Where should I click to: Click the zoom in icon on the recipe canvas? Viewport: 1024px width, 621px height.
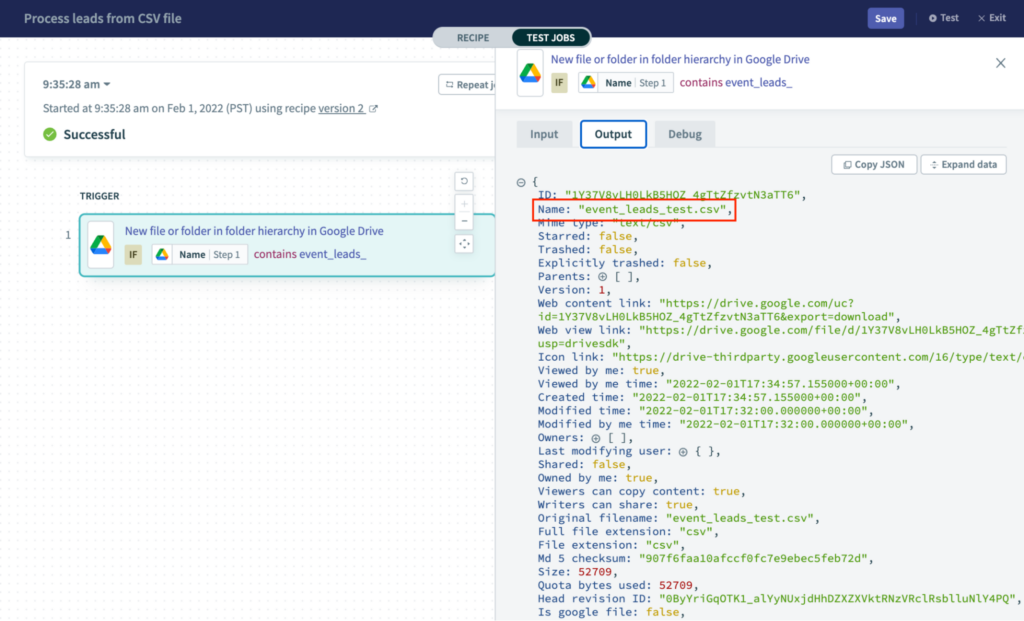(462, 202)
